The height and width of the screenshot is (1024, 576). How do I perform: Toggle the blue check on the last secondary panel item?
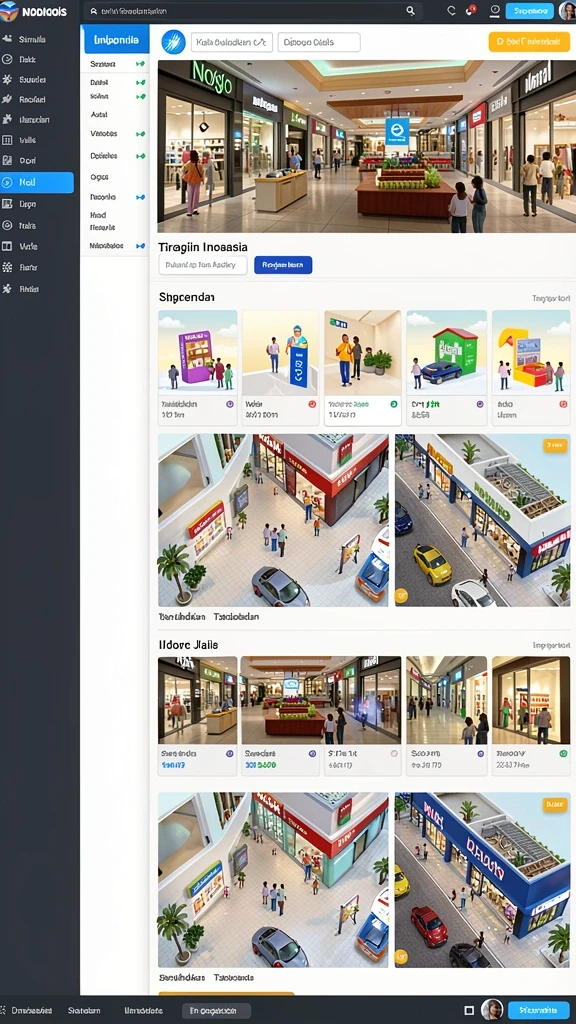(x=140, y=246)
